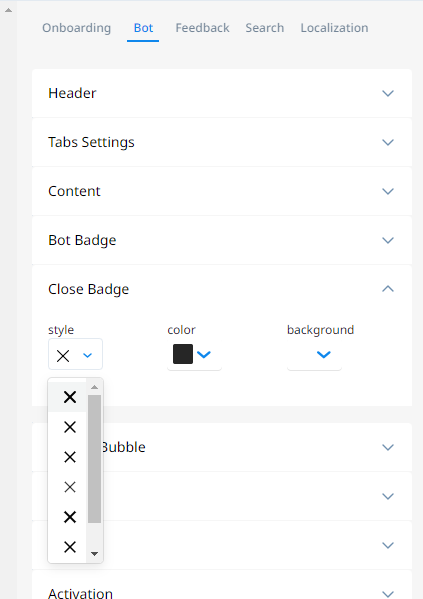The width and height of the screenshot is (423, 599).
Task: Click the black color swatch
Action: (x=183, y=354)
